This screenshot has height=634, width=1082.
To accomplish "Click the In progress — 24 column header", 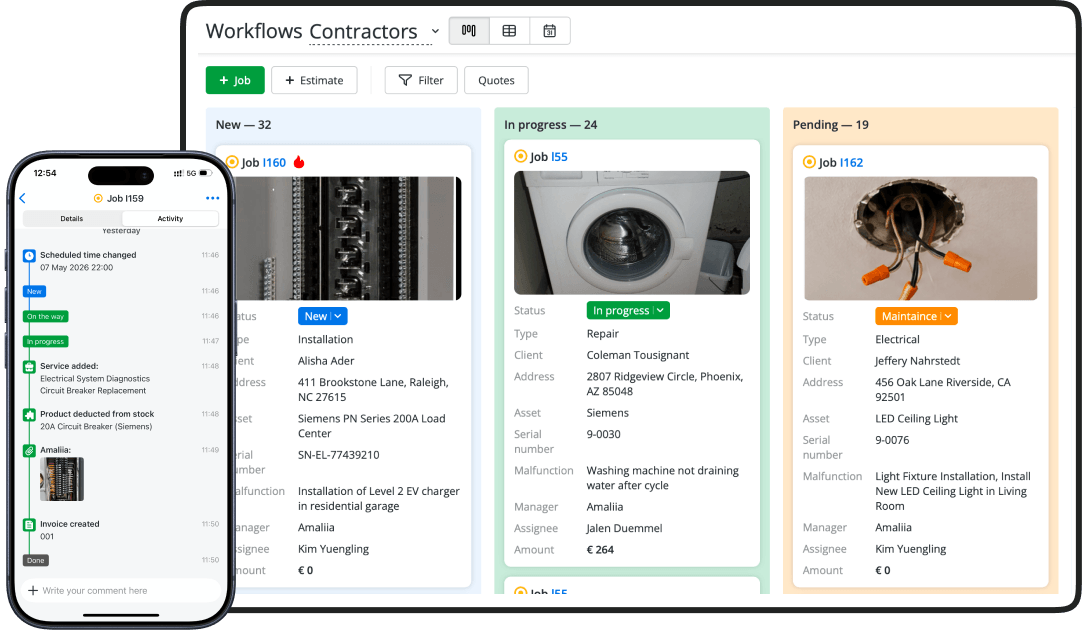I will pos(551,125).
